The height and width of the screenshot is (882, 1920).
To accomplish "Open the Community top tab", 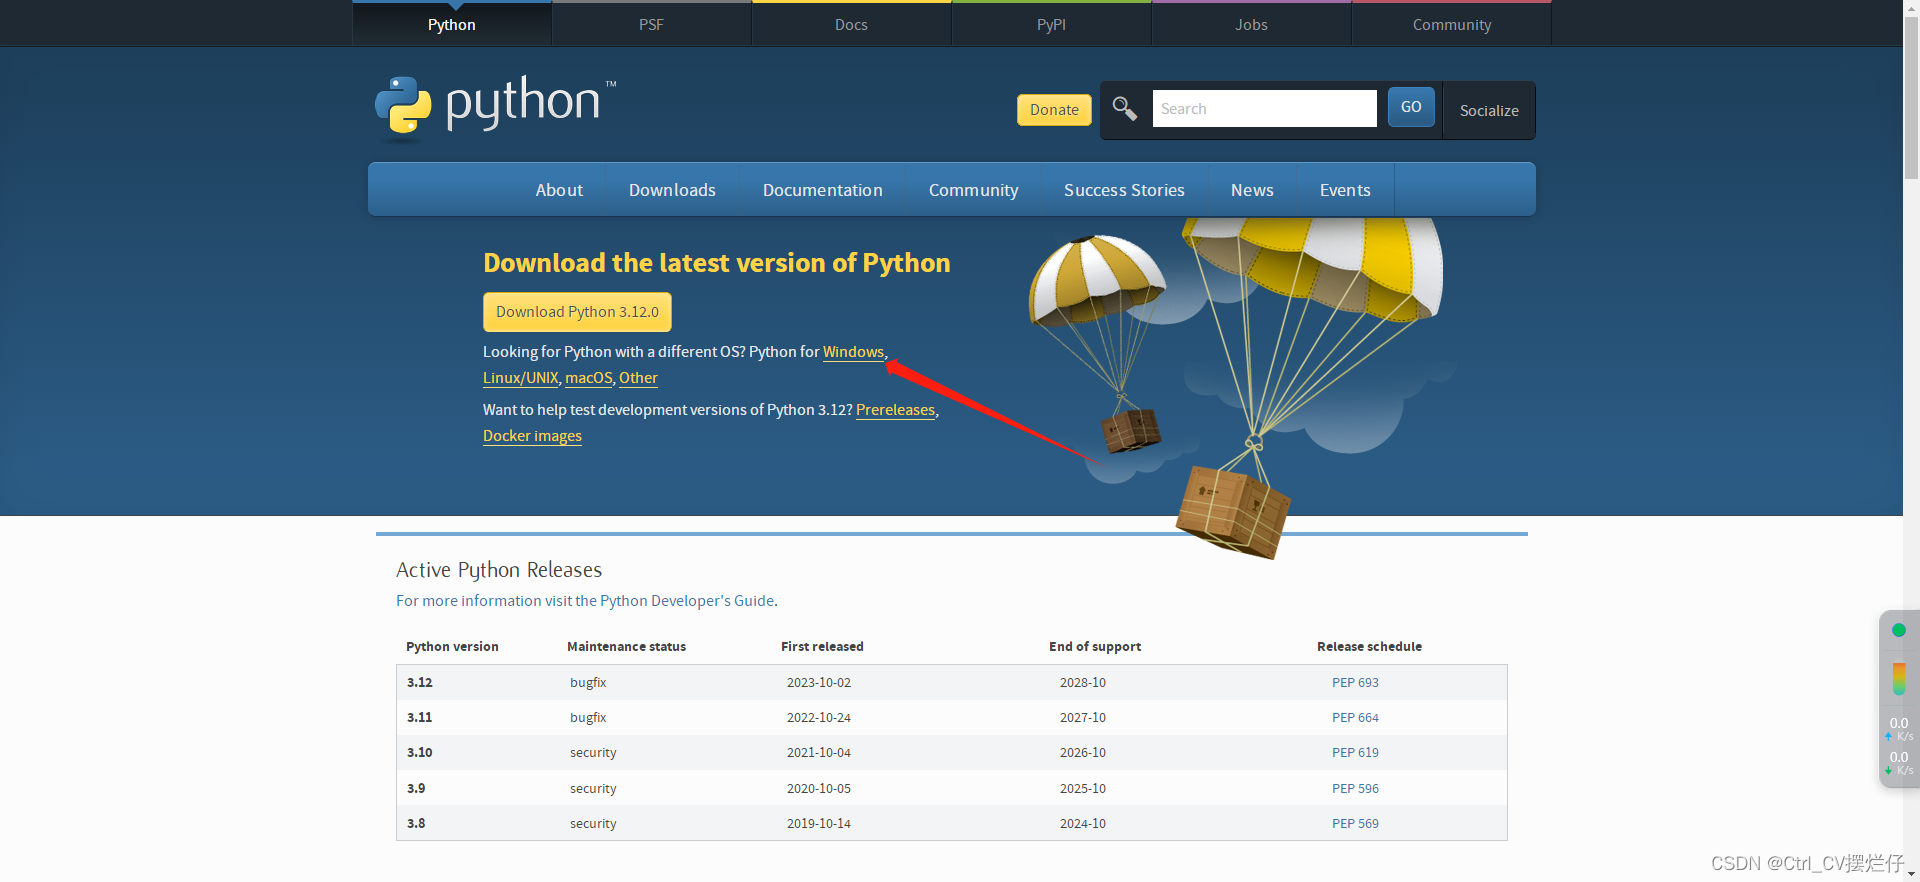I will (x=1452, y=24).
